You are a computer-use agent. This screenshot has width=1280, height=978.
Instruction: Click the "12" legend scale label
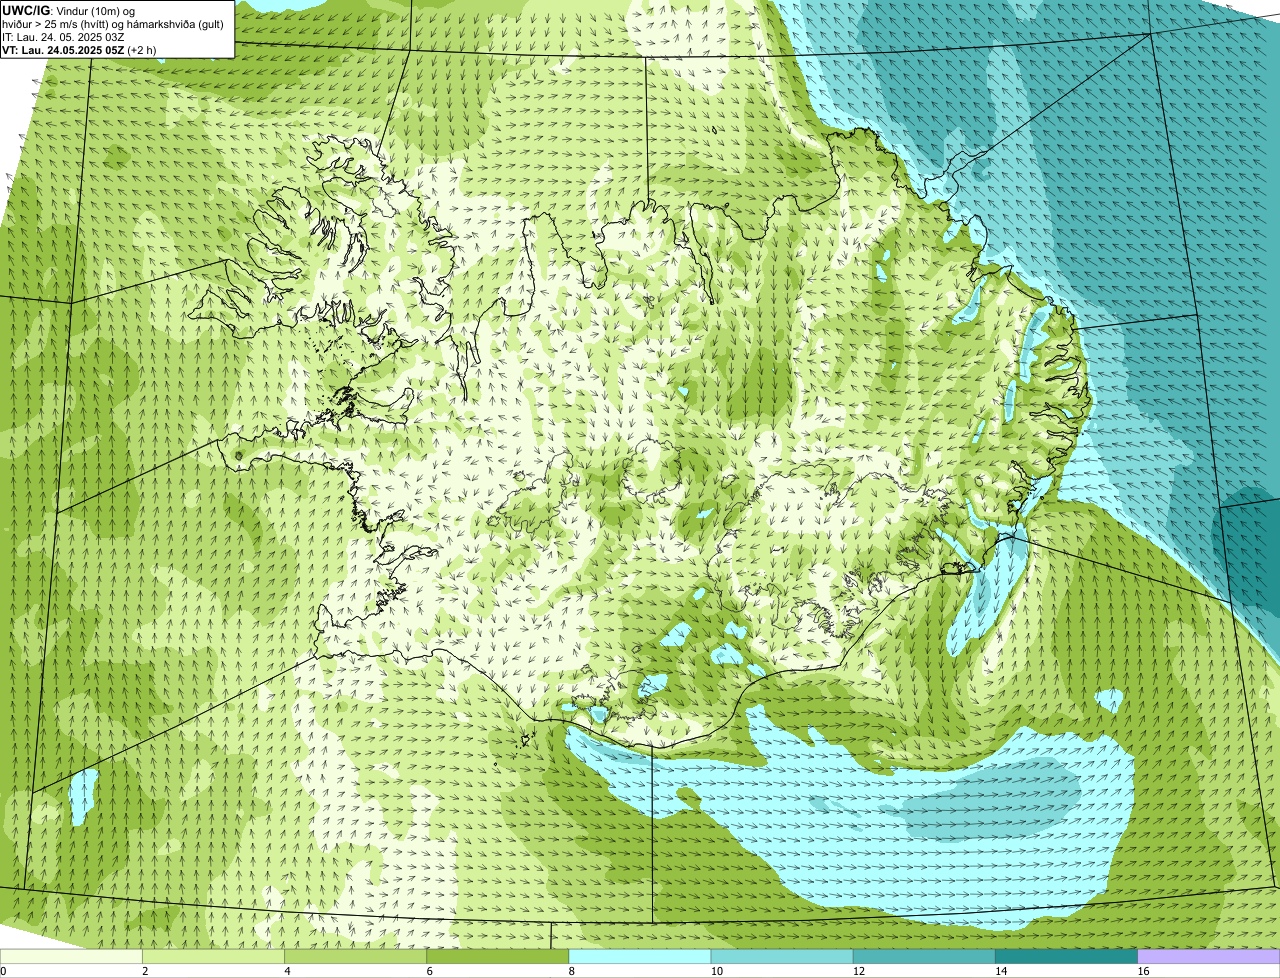click(x=859, y=971)
